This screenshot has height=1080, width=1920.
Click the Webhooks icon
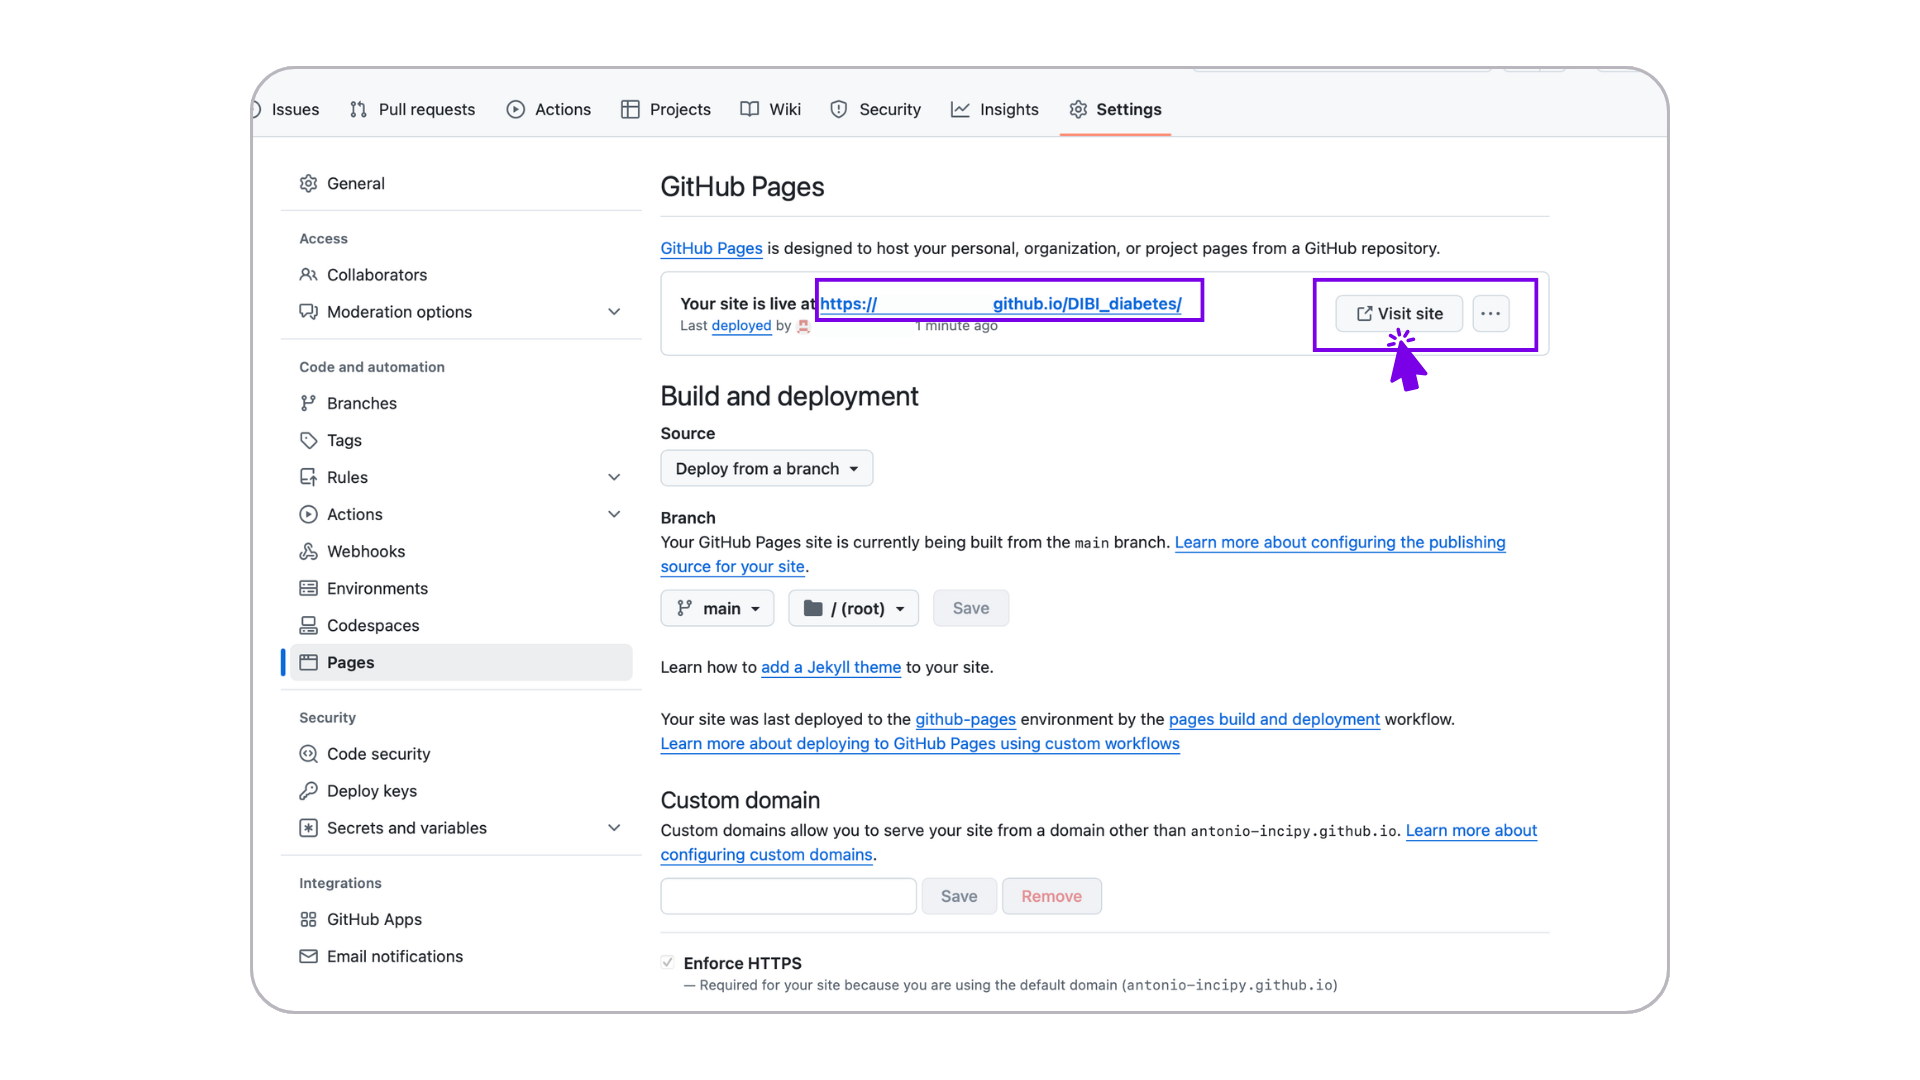(x=308, y=551)
